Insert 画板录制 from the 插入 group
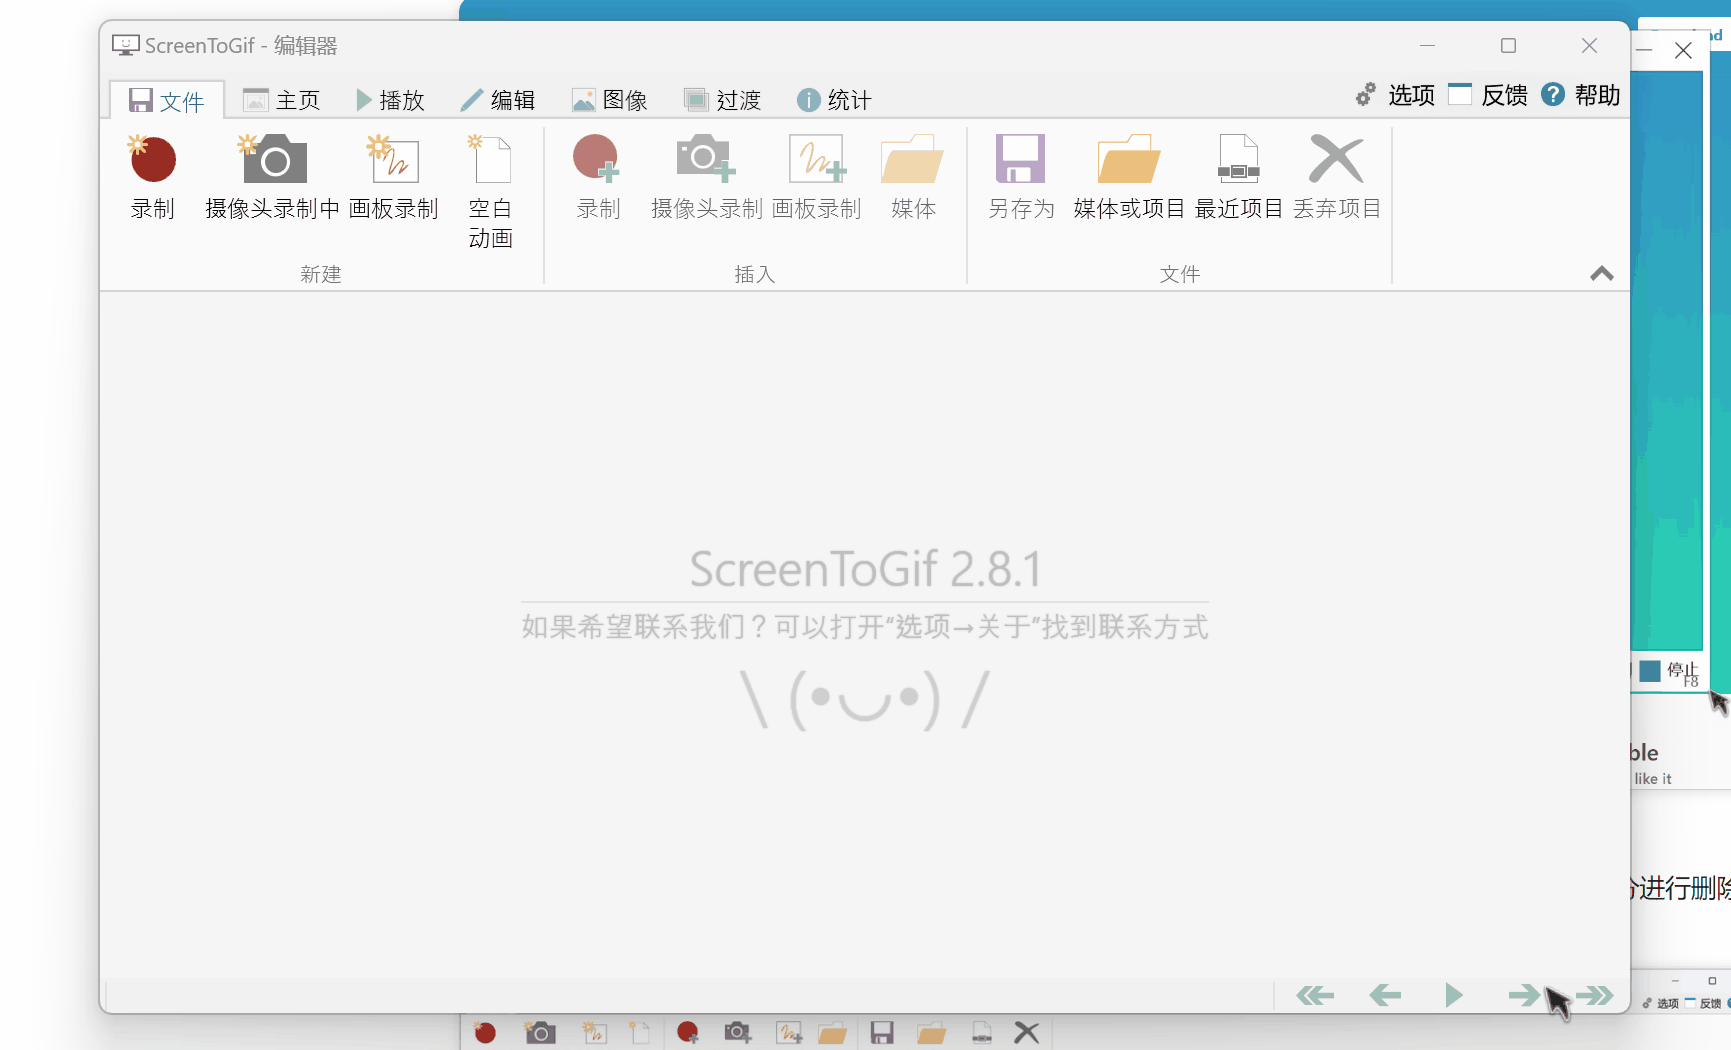The height and width of the screenshot is (1050, 1731). coord(816,177)
